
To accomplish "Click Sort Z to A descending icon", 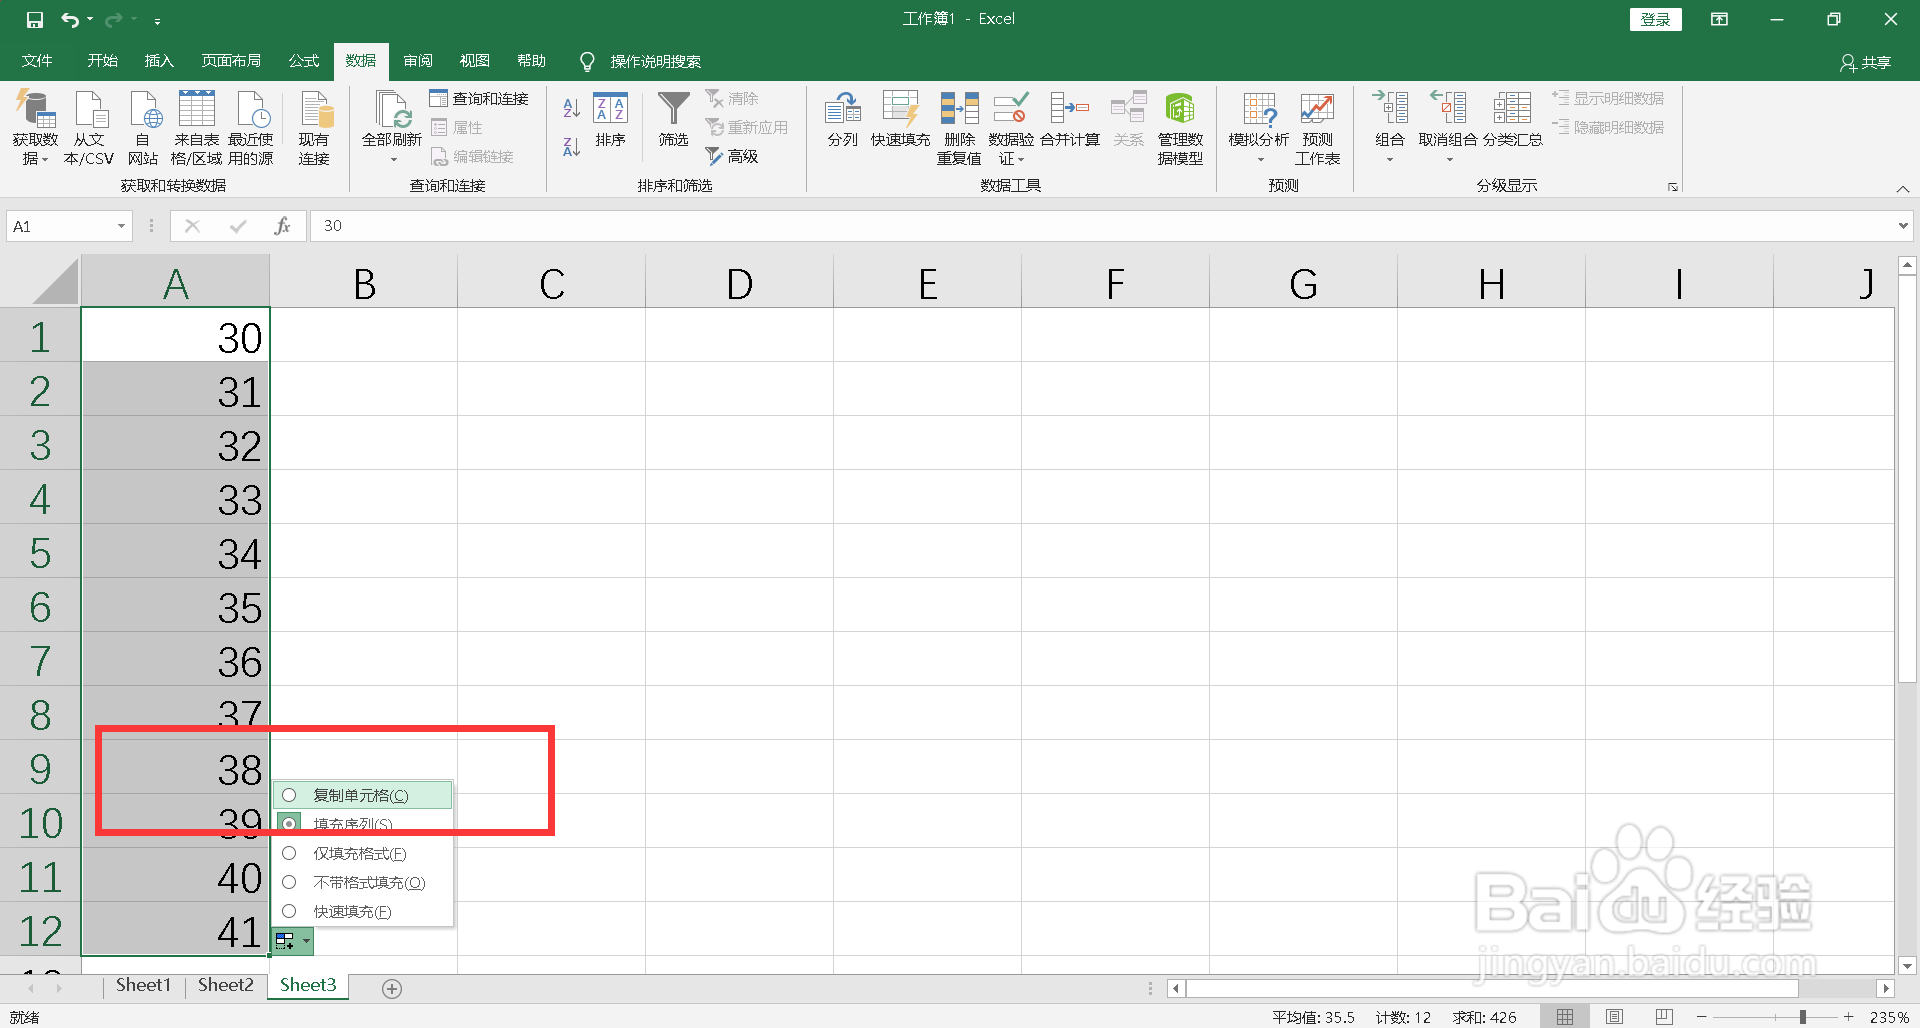I will coord(571,147).
